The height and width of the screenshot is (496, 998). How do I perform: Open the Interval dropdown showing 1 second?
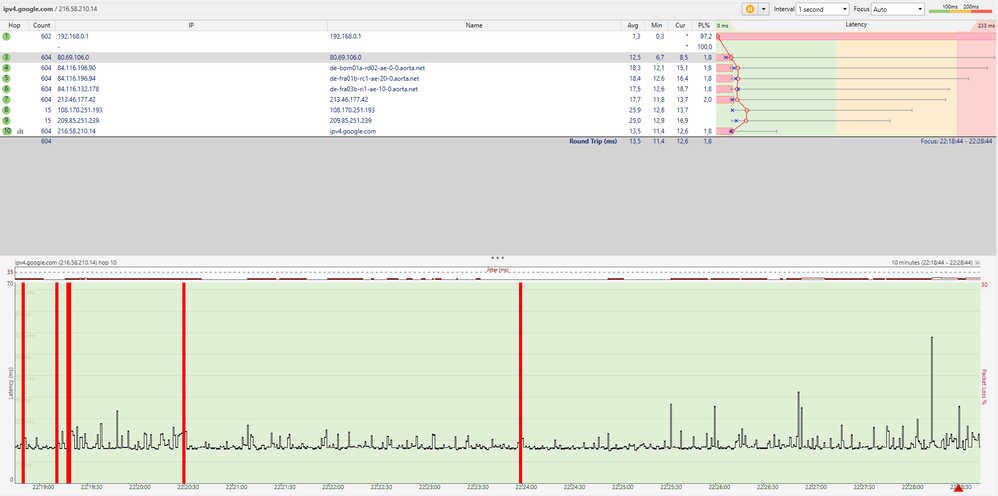click(x=822, y=9)
